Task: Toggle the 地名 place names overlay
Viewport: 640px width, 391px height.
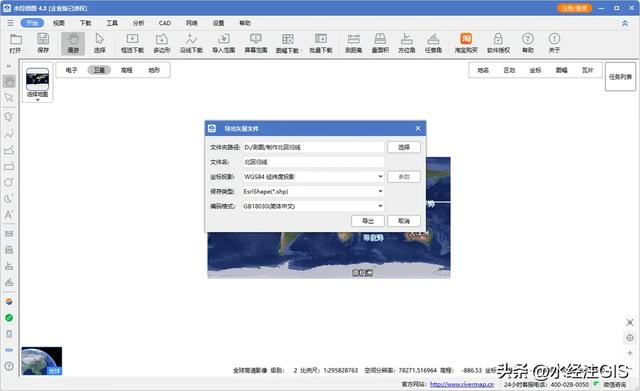Action: point(483,70)
